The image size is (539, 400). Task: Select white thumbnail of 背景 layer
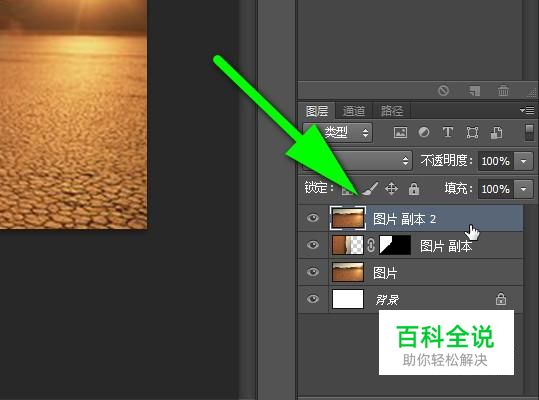click(348, 299)
